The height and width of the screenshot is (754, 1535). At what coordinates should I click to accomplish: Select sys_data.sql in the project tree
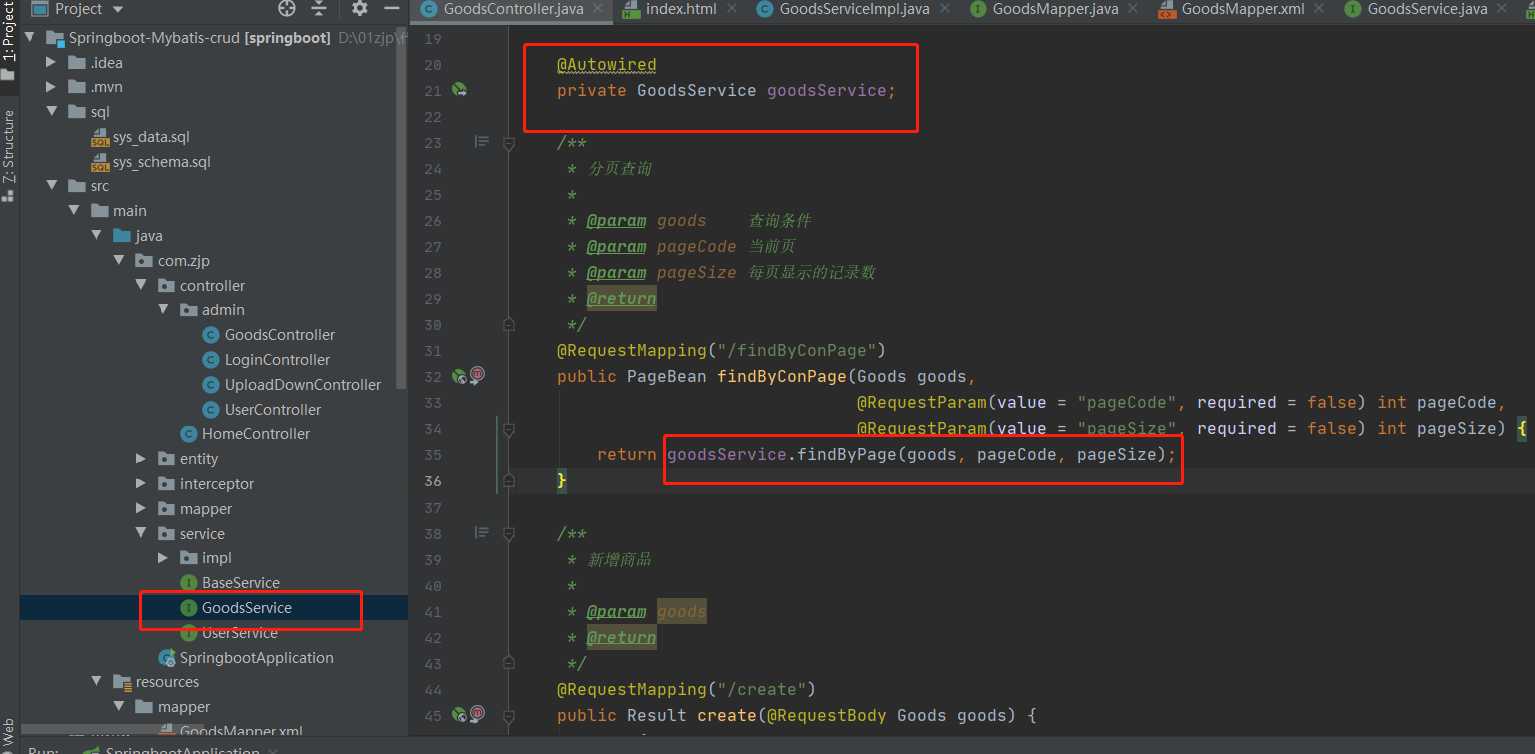coord(151,137)
